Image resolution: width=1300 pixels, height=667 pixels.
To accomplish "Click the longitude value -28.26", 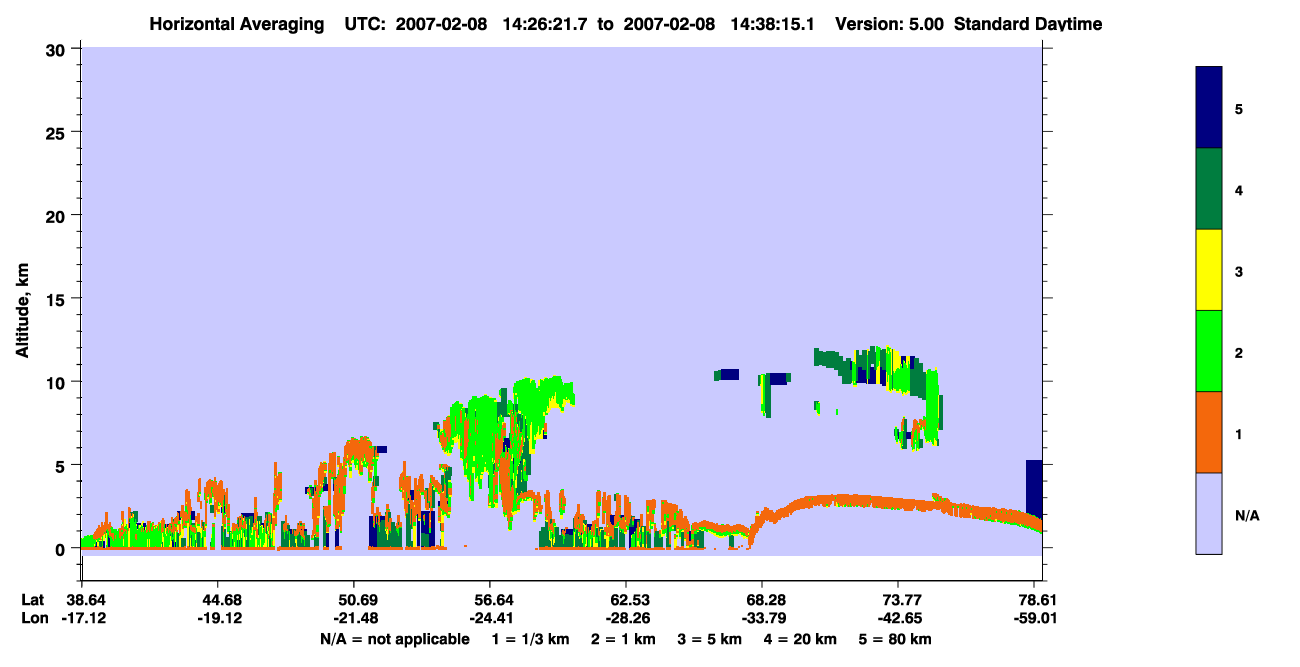I will 626,618.
